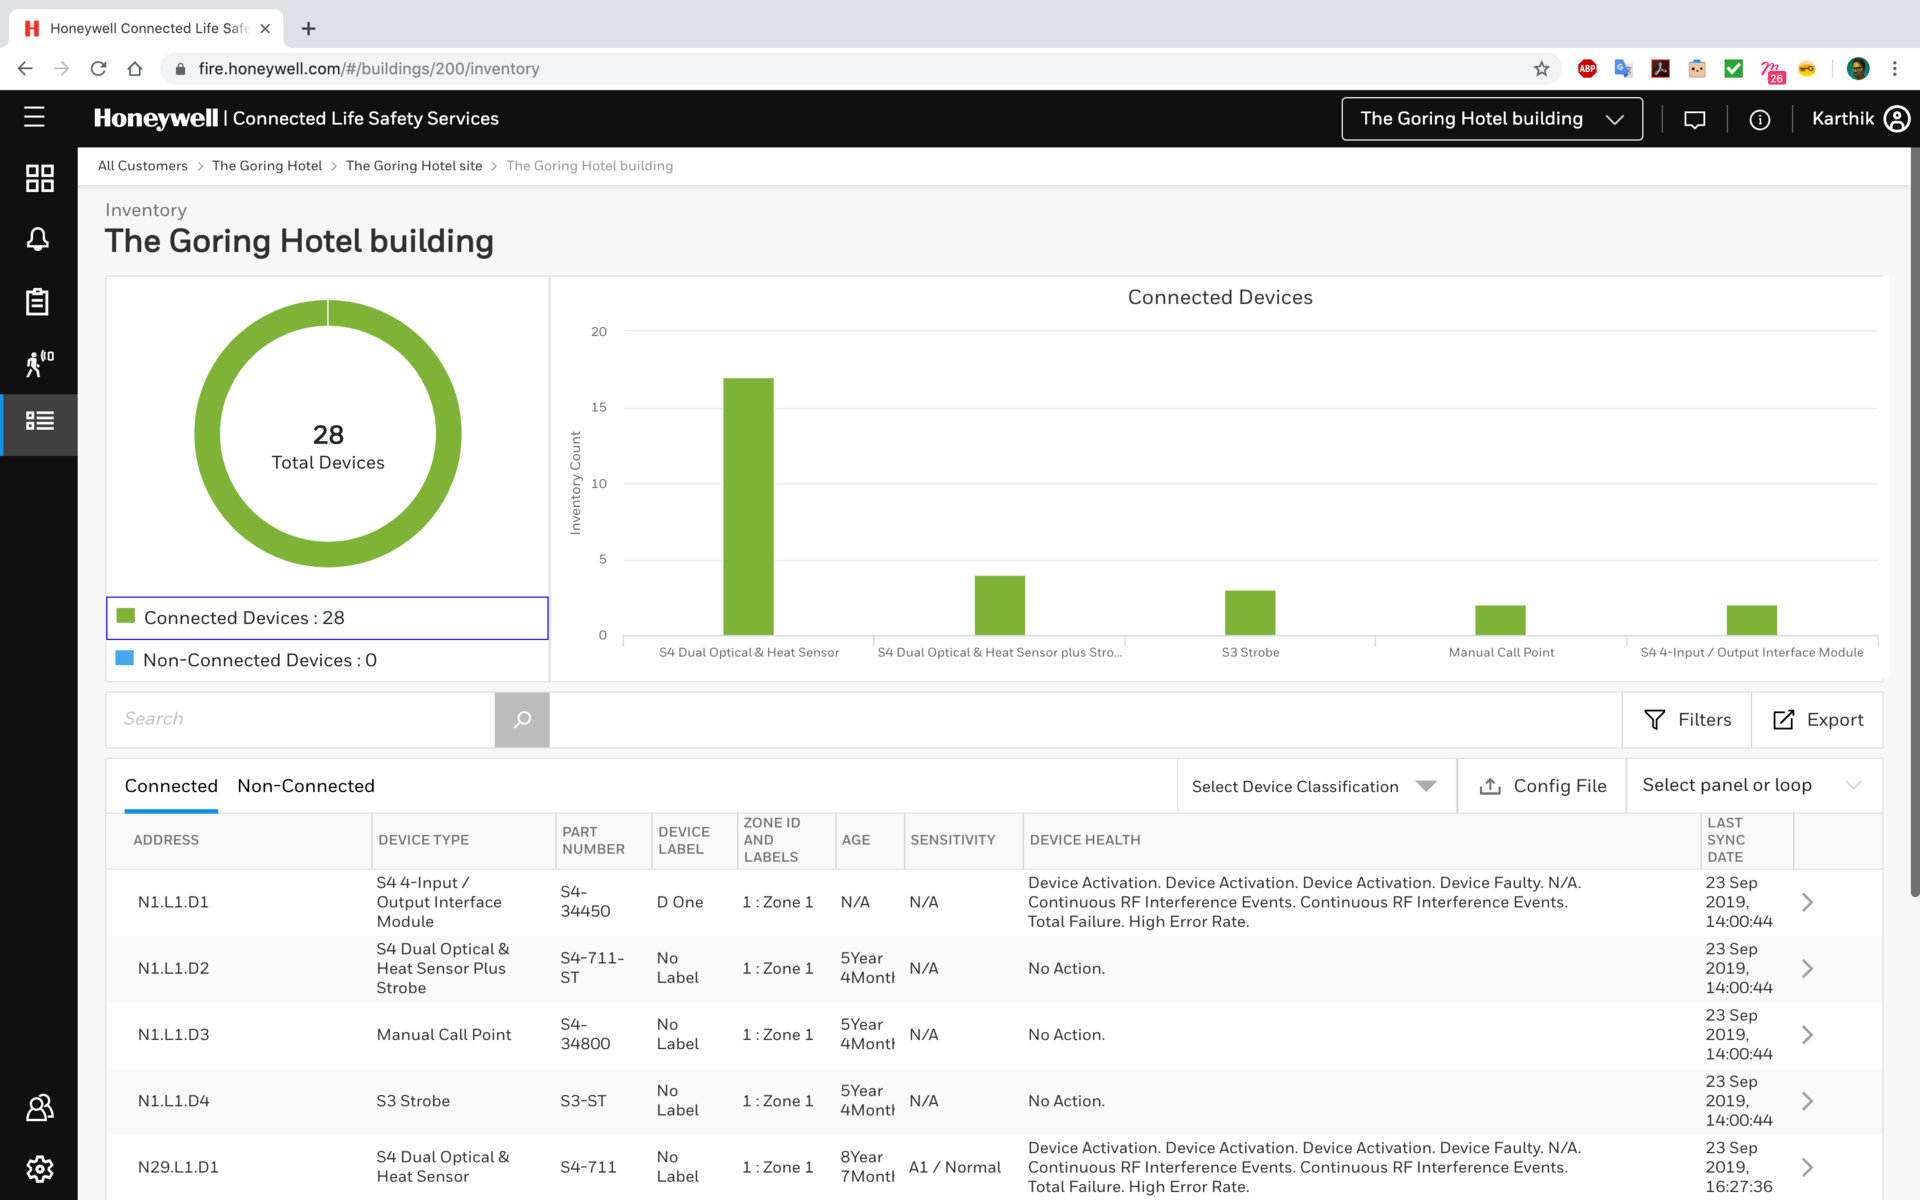The image size is (1920, 1200).
Task: Open The Goring Hotel building dropdown
Action: pos(1491,119)
